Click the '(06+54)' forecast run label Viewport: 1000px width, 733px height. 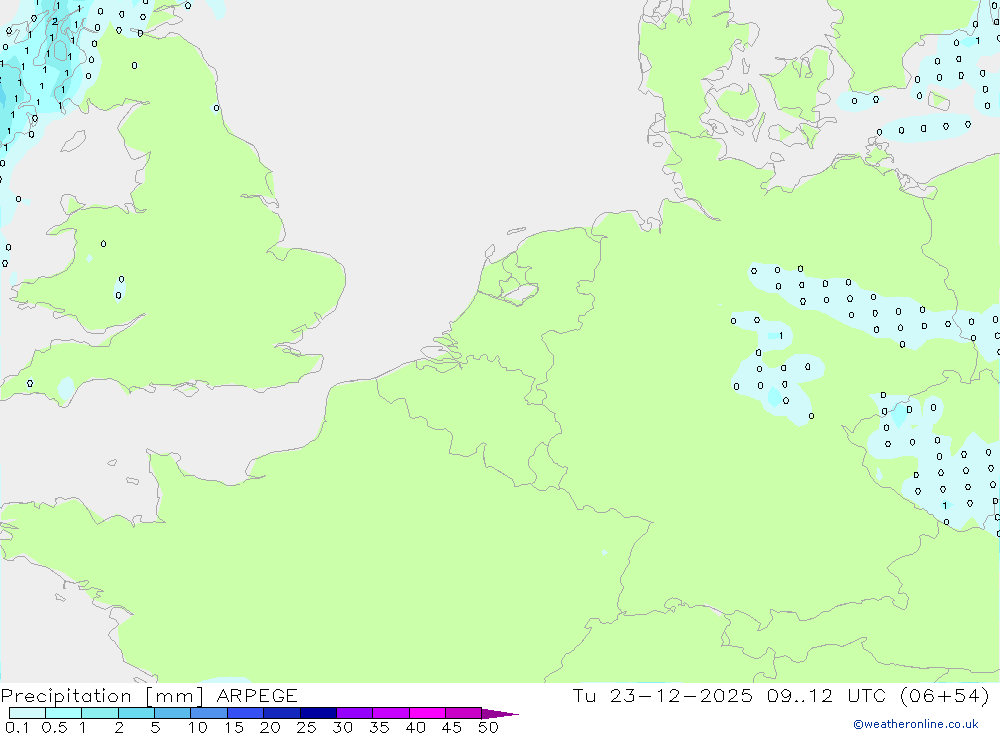click(x=945, y=695)
